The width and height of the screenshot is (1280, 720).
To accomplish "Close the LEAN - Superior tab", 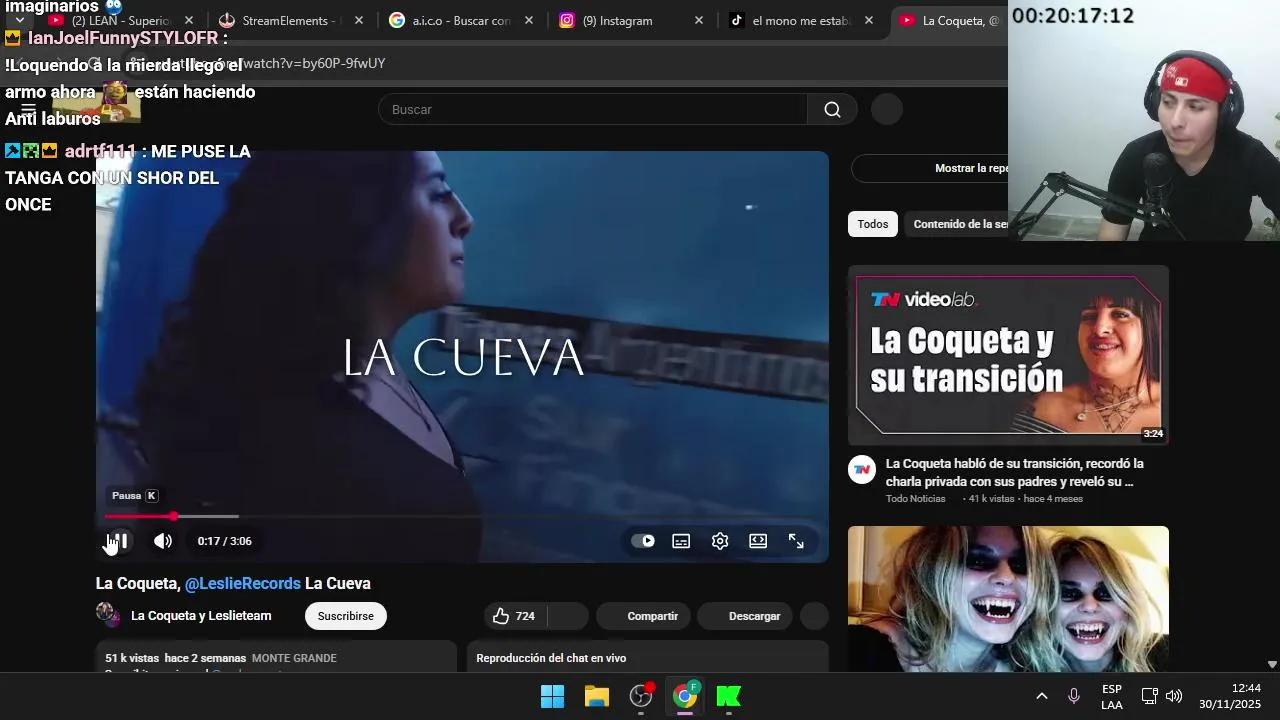I will tap(189, 20).
